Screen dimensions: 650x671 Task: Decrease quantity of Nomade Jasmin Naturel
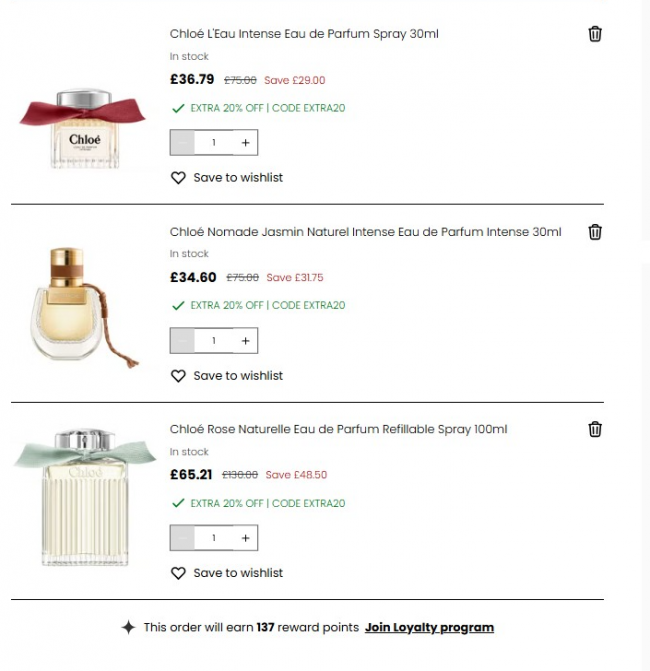(x=183, y=341)
